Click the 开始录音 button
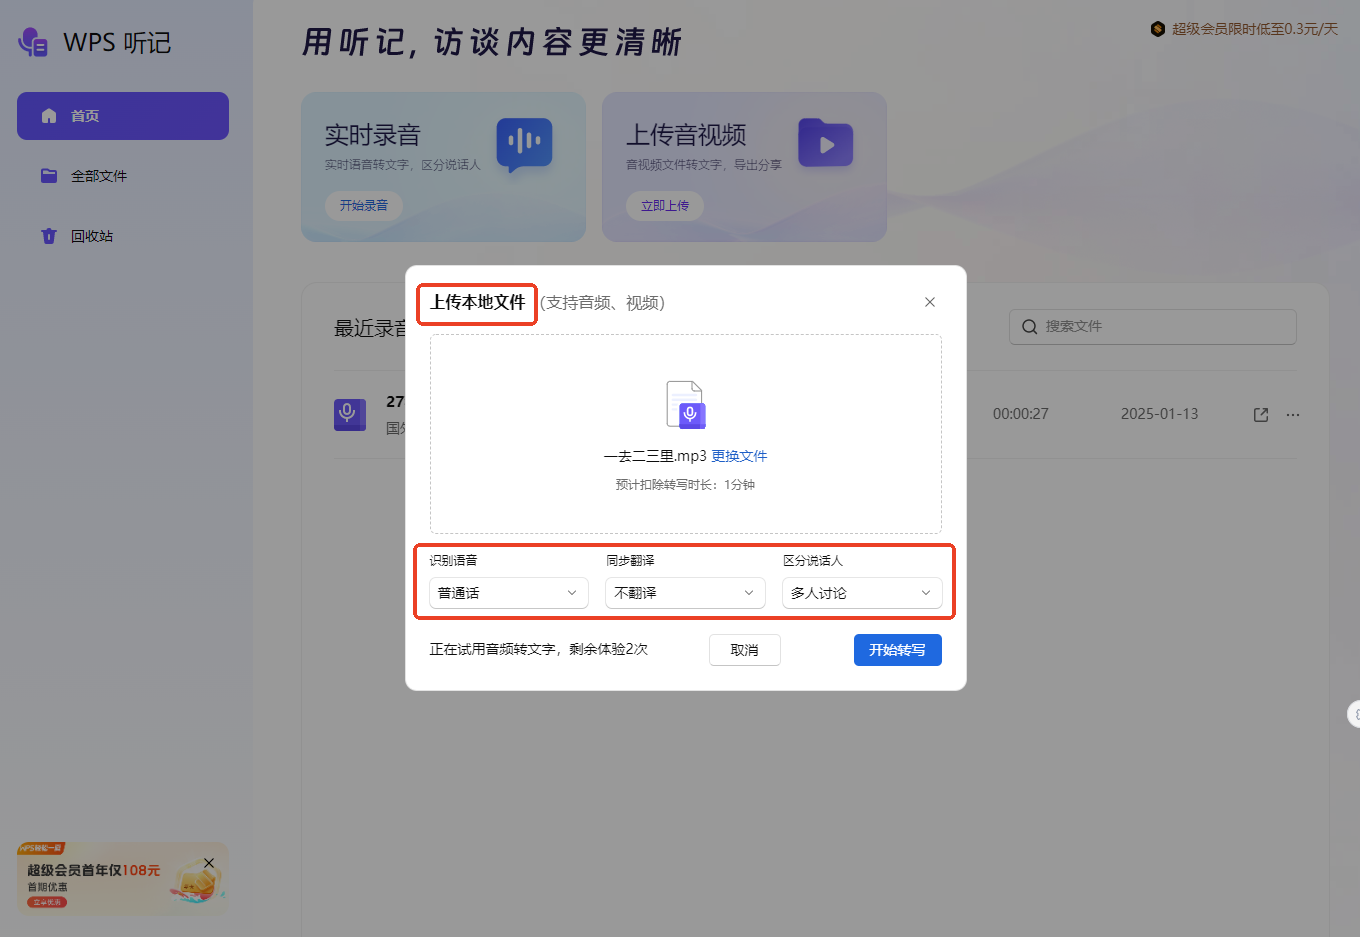Screen dimensions: 1360x937 (363, 206)
